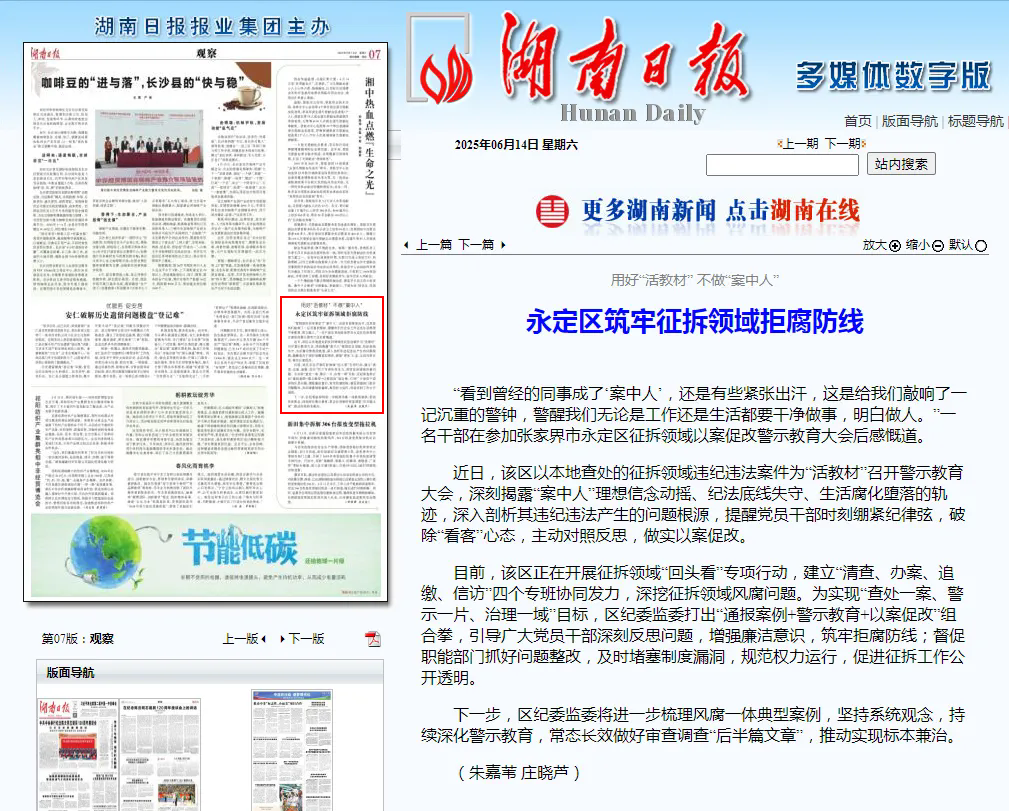Viewport: 1009px width, 811px height.
Task: Open the PDF version via the PDF icon
Action: coord(372,638)
